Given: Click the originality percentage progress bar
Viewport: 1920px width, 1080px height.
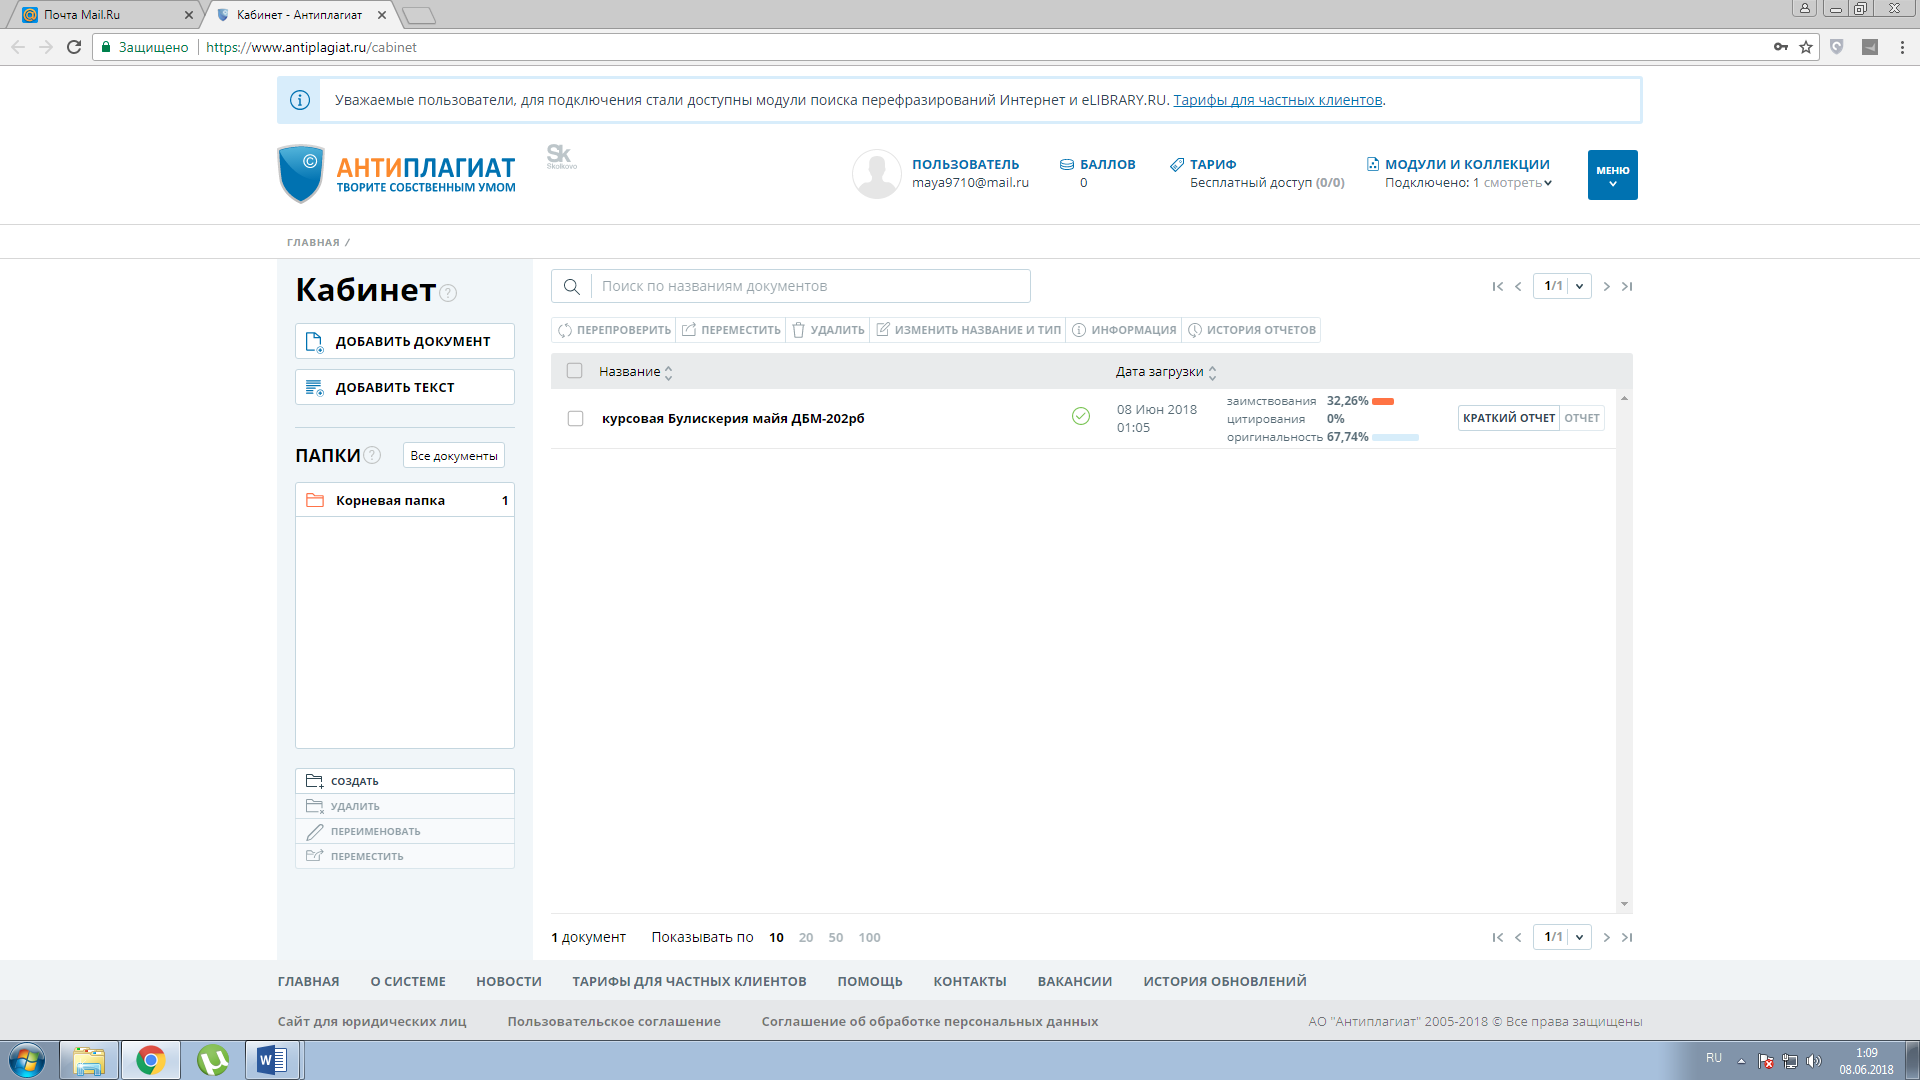Looking at the screenshot, I should tap(1395, 437).
